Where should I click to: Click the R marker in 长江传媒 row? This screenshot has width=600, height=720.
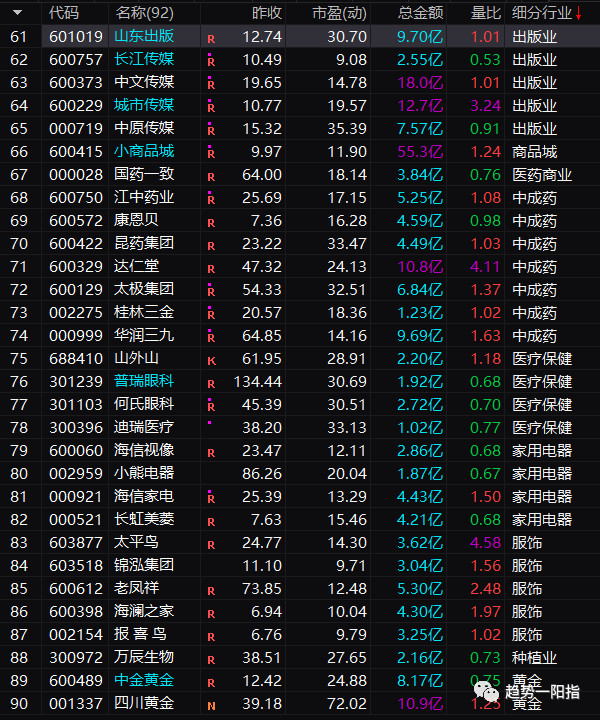coord(211,61)
